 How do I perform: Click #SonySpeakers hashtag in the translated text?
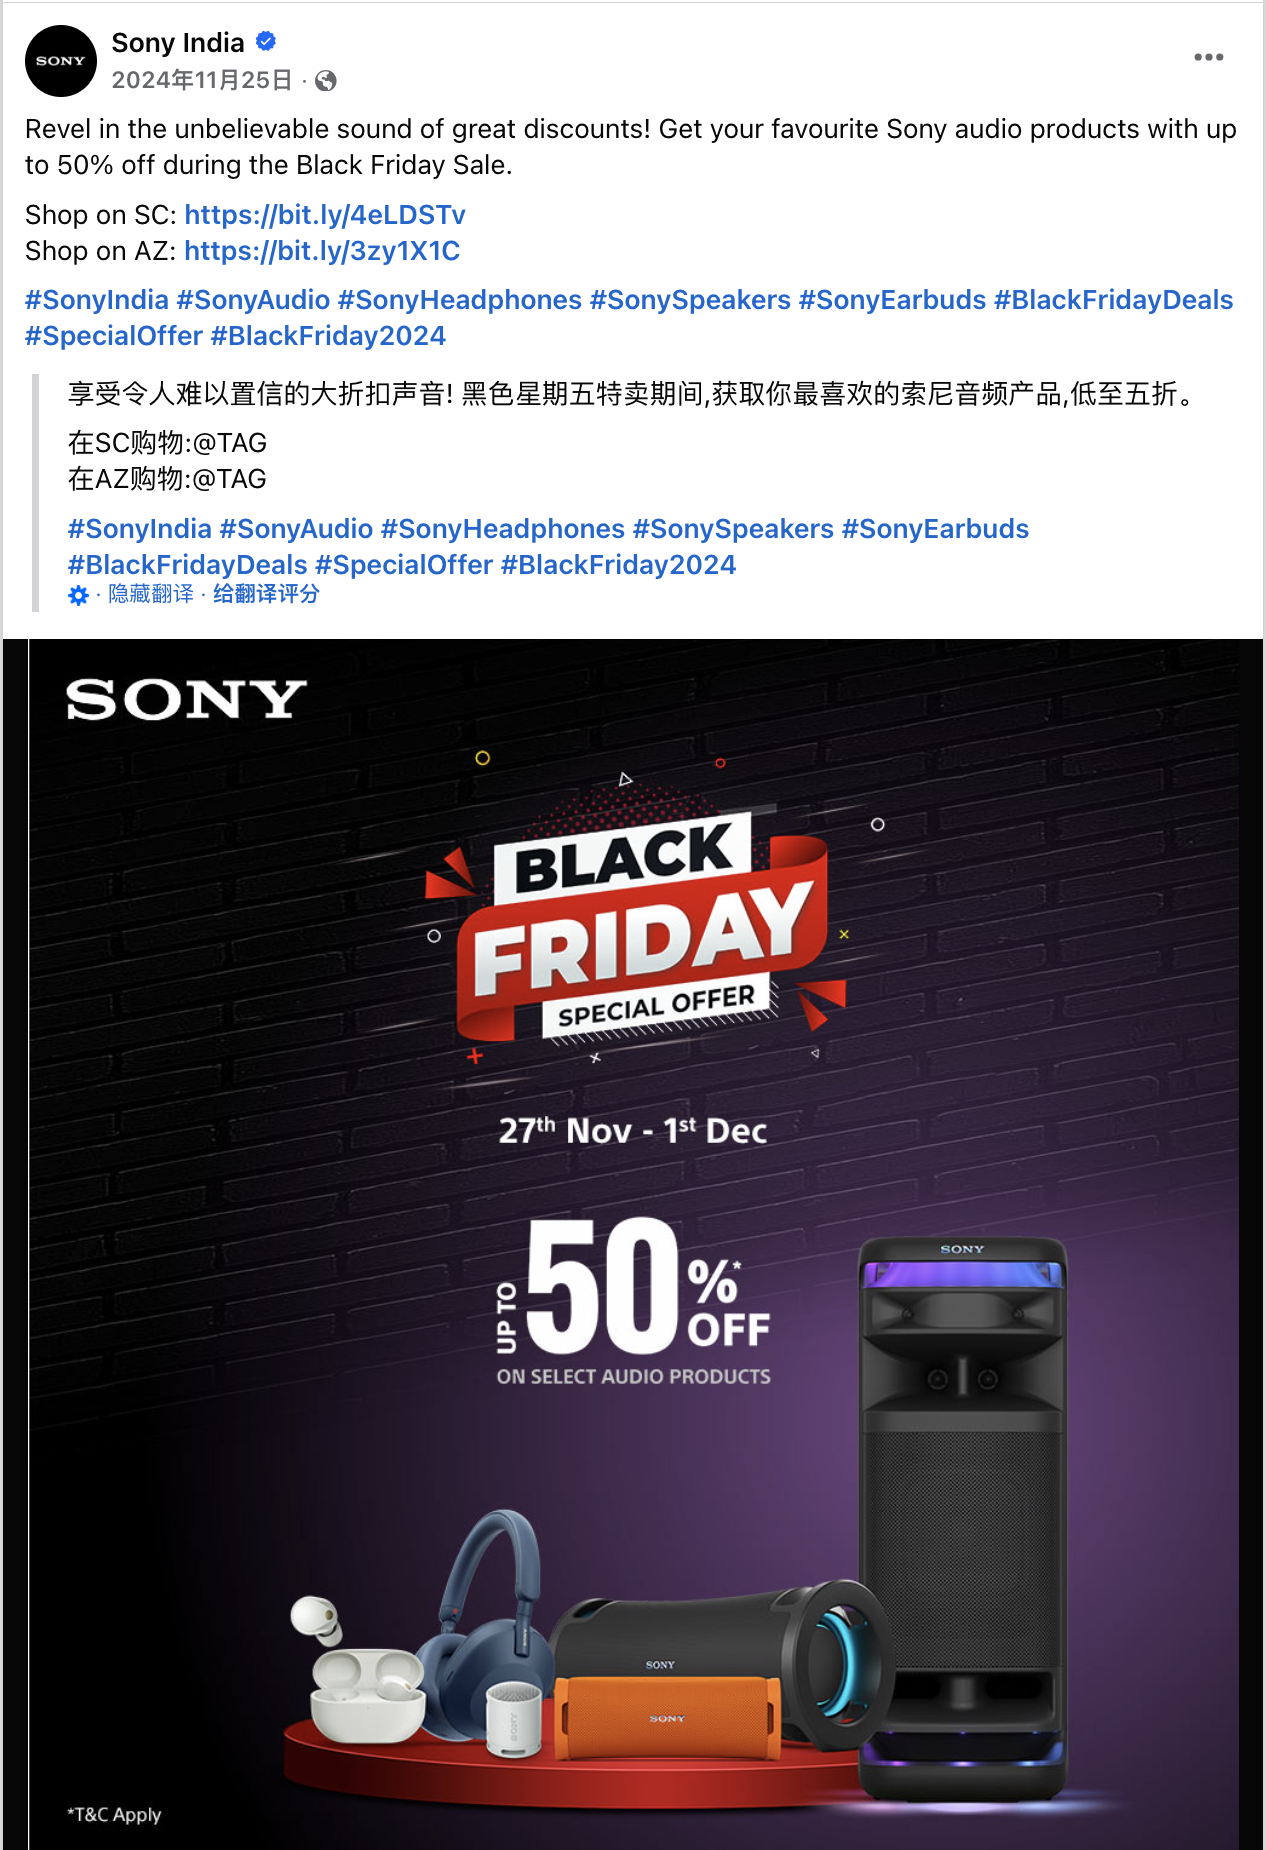coord(733,529)
